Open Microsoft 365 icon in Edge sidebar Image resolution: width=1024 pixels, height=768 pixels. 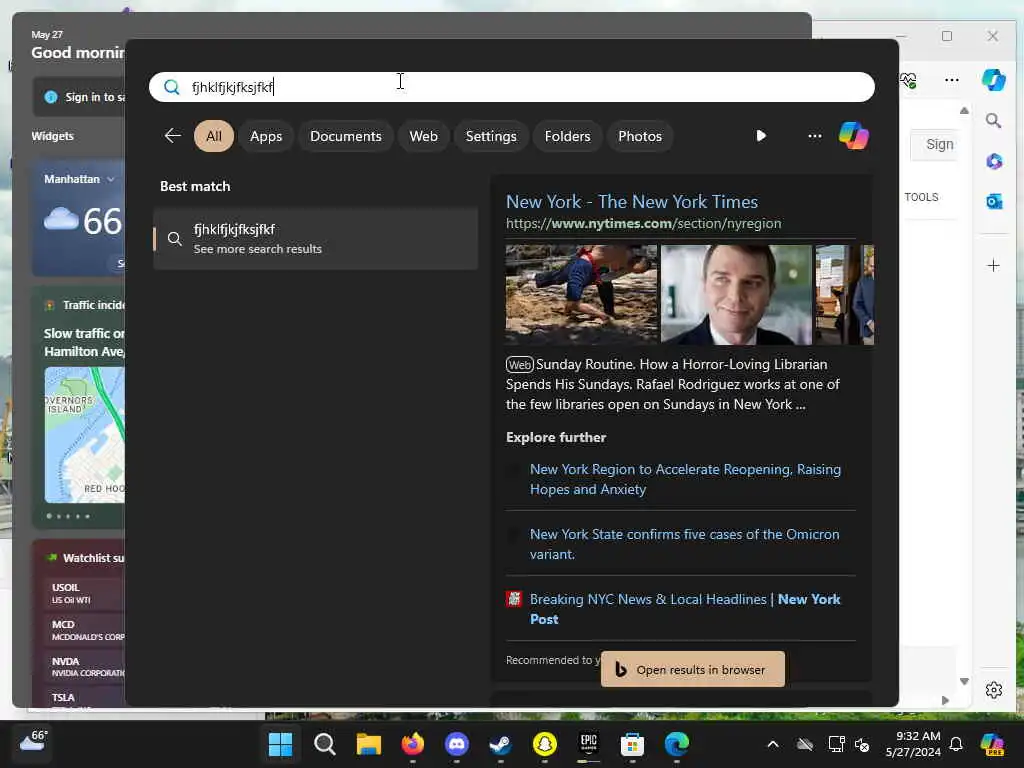point(993,161)
